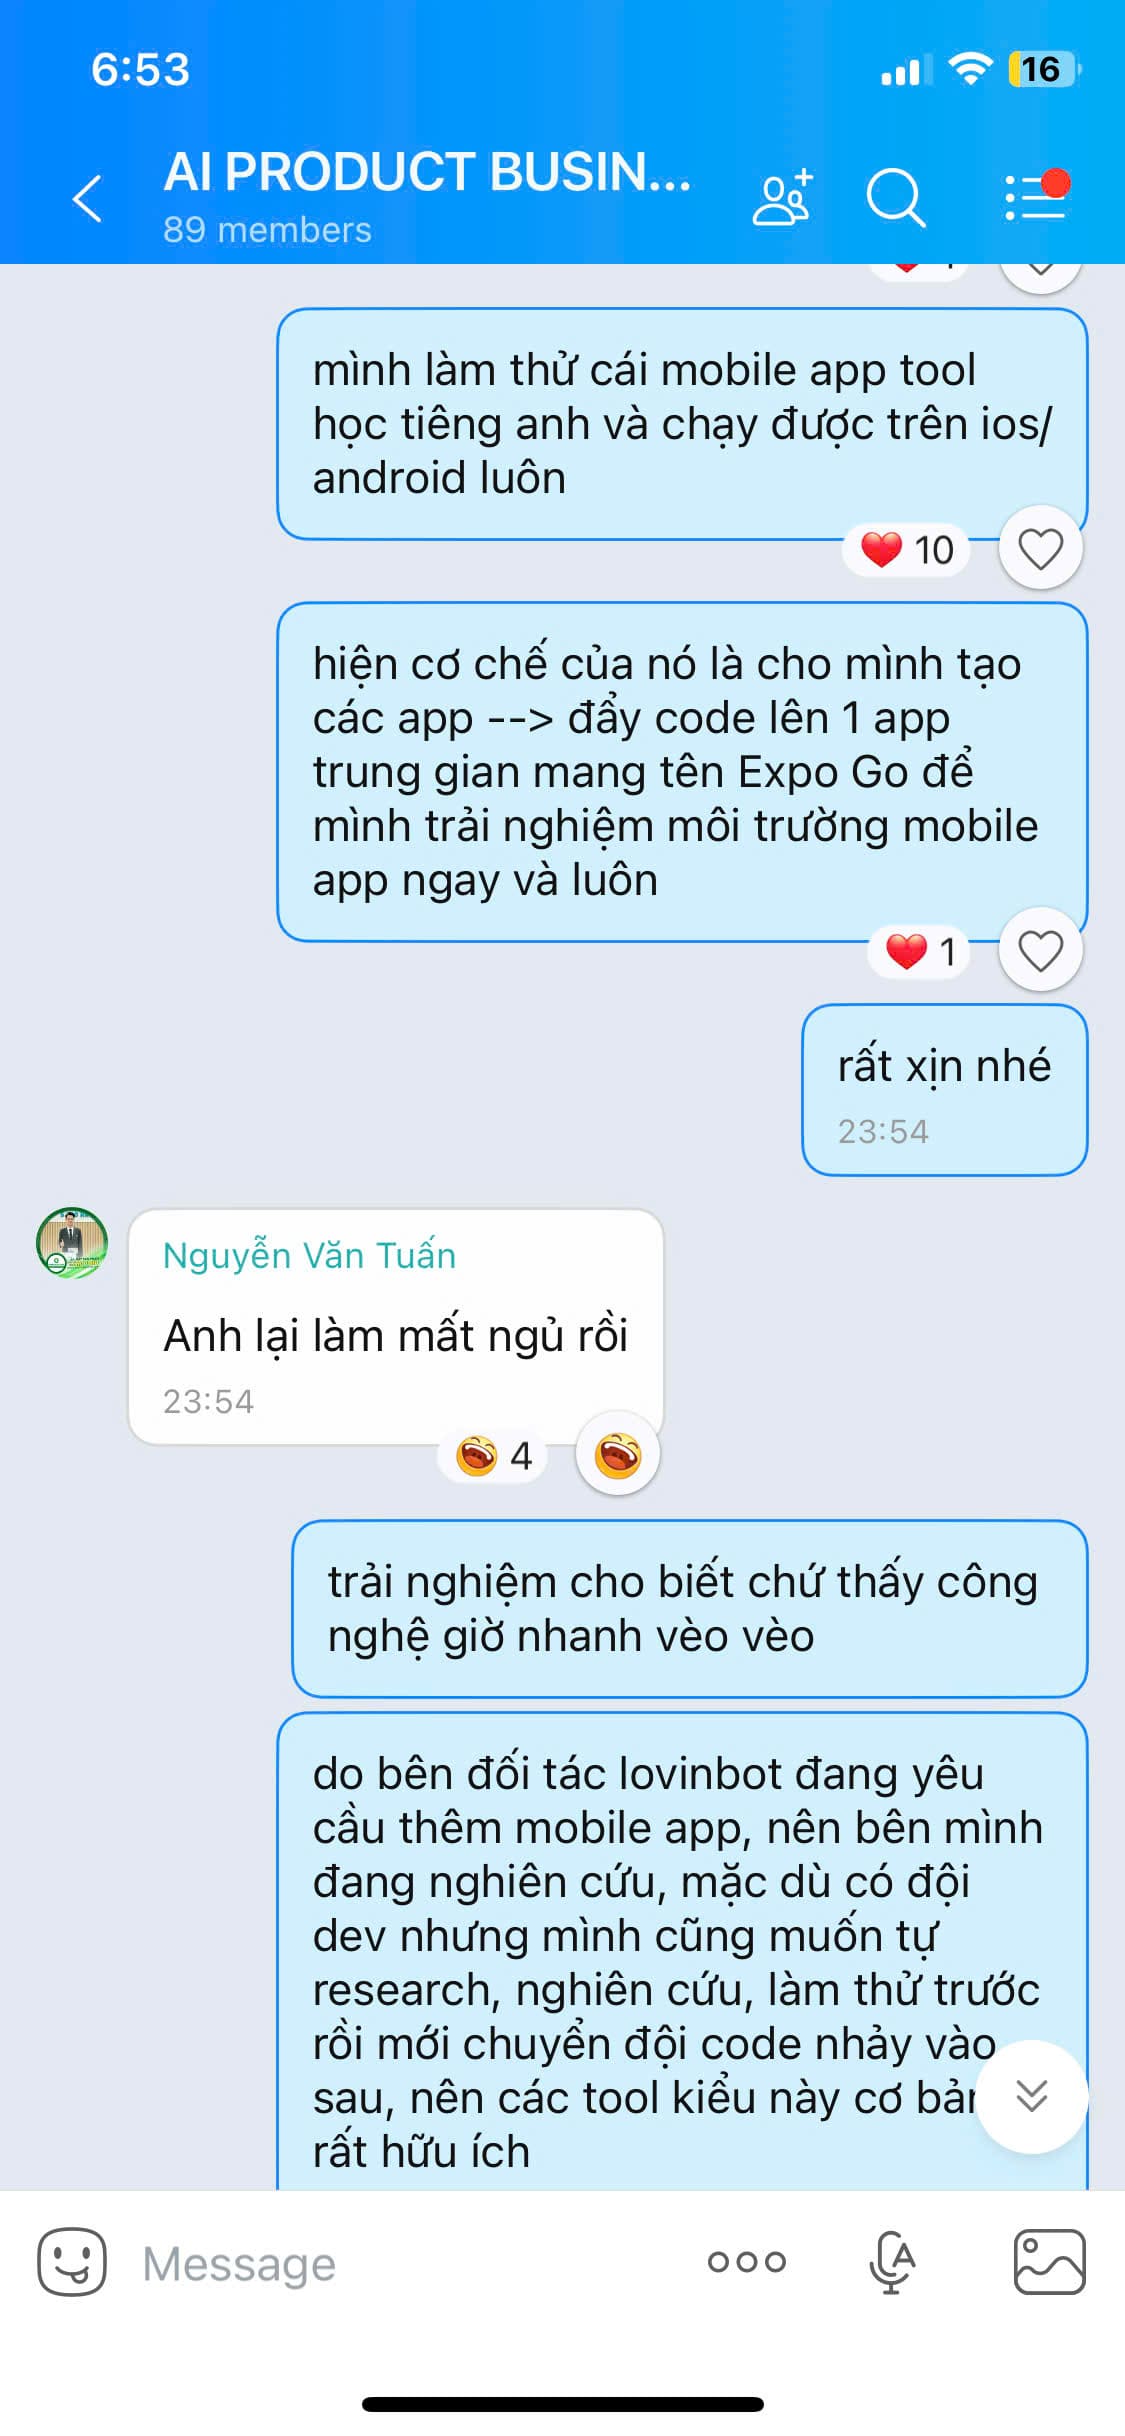Open the 10 hearts reaction list
This screenshot has height=2436, width=1125.
pyautogui.click(x=907, y=549)
